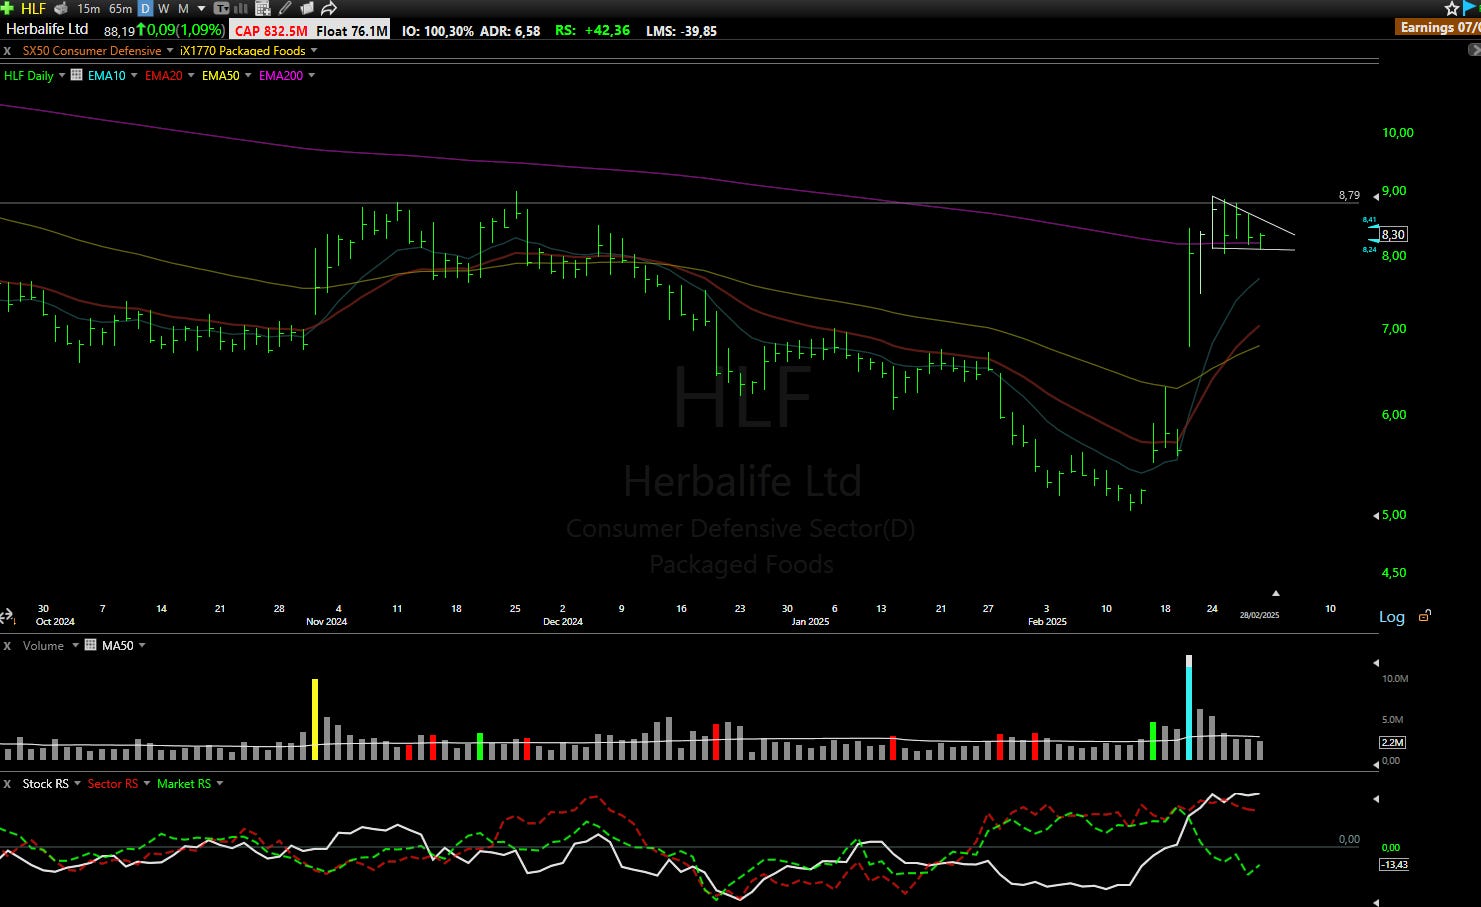Expand SX50 Consumer Defensive dropdown
This screenshot has height=907, width=1481.
(x=169, y=50)
